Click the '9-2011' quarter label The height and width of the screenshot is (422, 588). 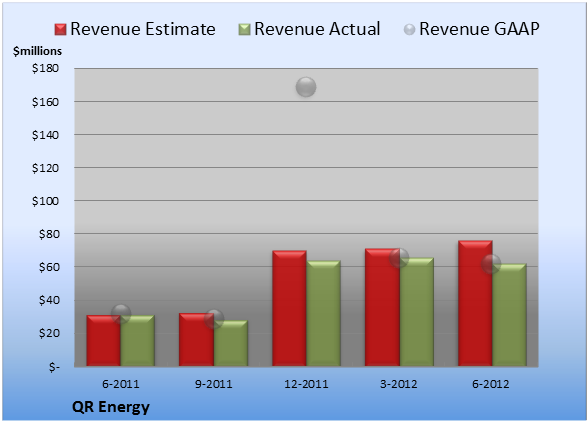[213, 384]
